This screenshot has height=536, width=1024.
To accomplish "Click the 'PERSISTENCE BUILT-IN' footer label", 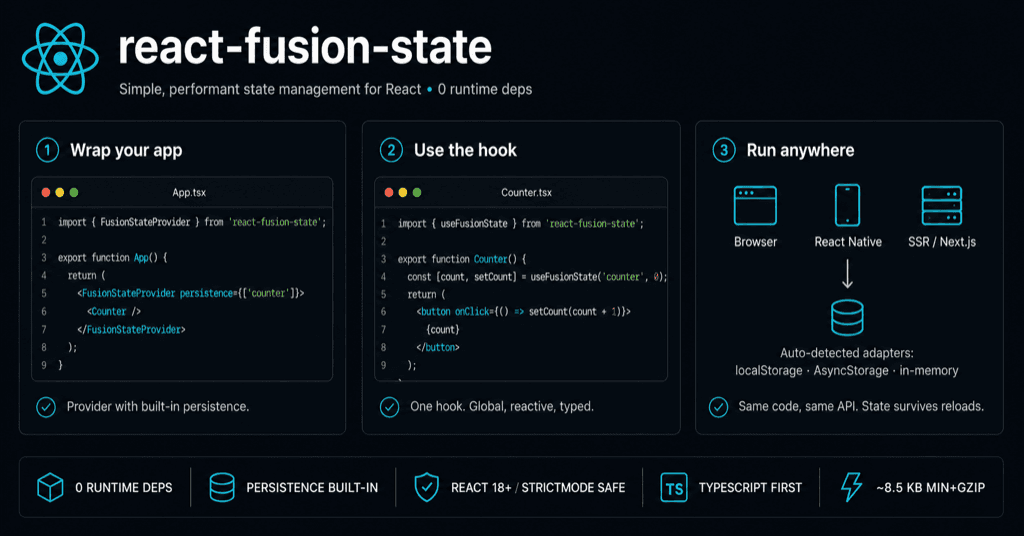I will point(312,488).
